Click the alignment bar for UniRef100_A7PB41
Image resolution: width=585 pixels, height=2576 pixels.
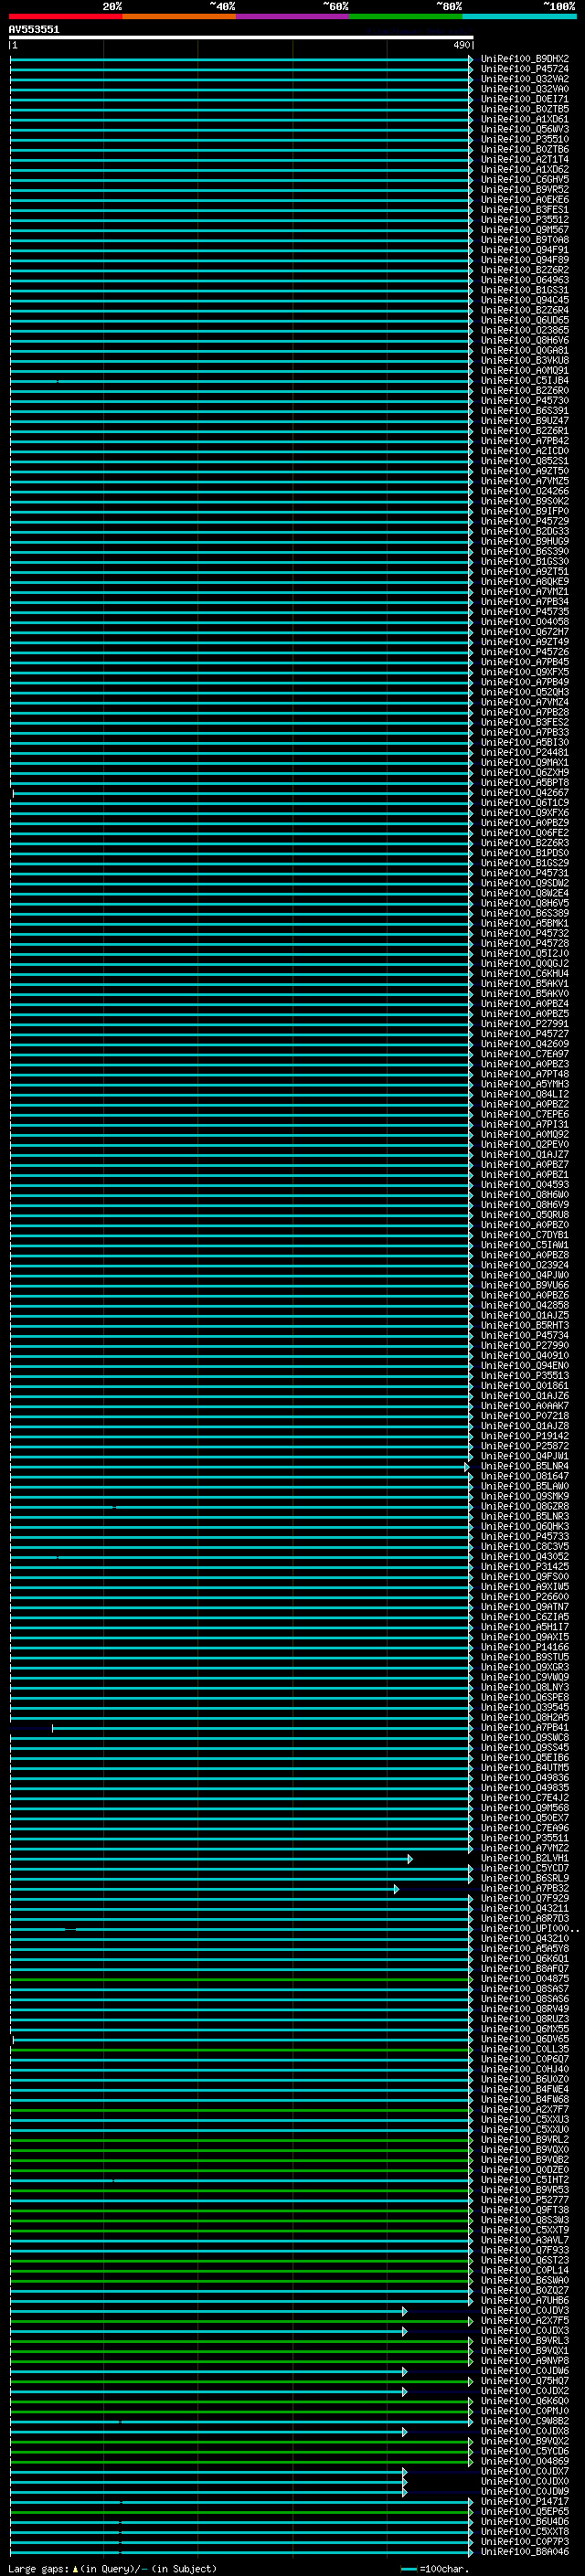(262, 1727)
